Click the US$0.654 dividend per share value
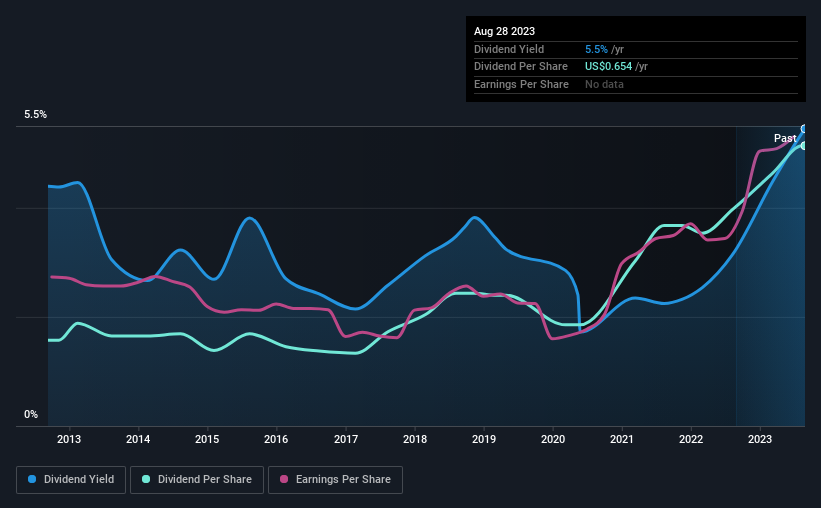The height and width of the screenshot is (508, 821). pyautogui.click(x=608, y=67)
